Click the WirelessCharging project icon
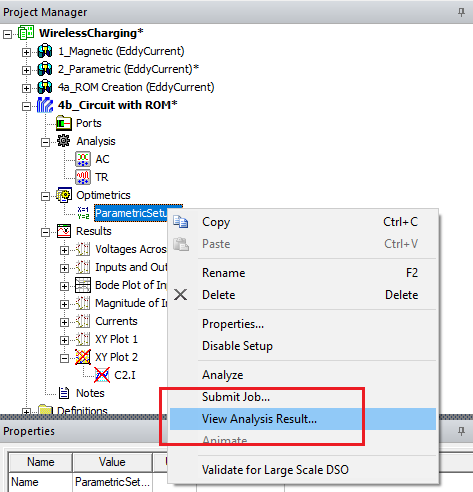 (x=26, y=33)
